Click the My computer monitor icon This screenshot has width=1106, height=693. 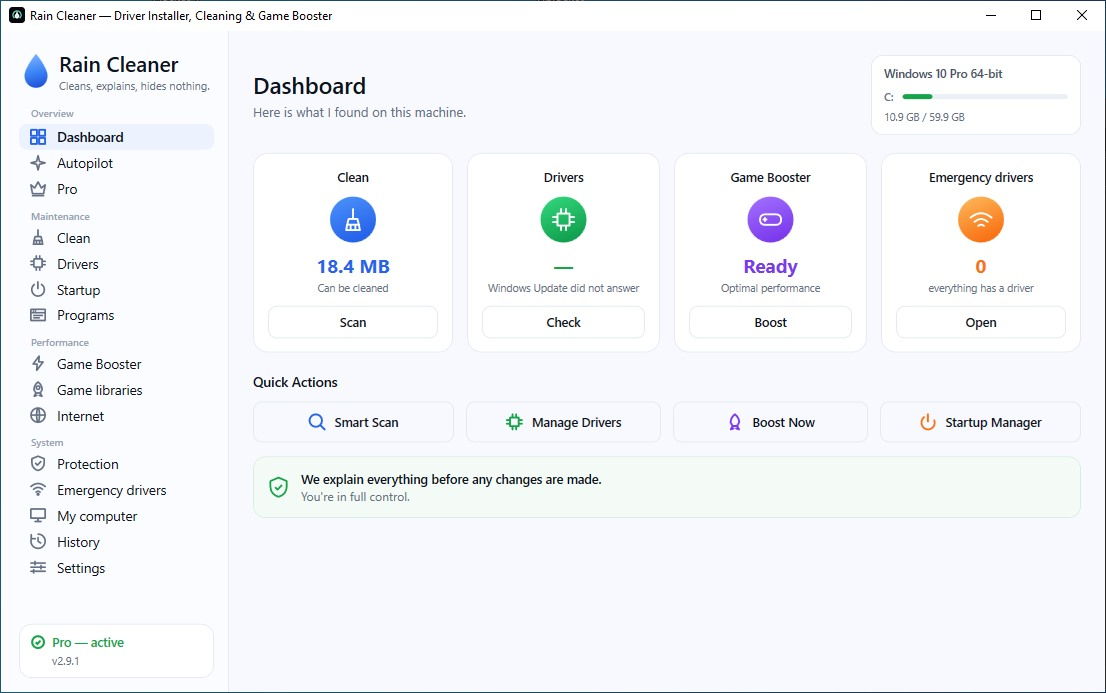pos(38,516)
